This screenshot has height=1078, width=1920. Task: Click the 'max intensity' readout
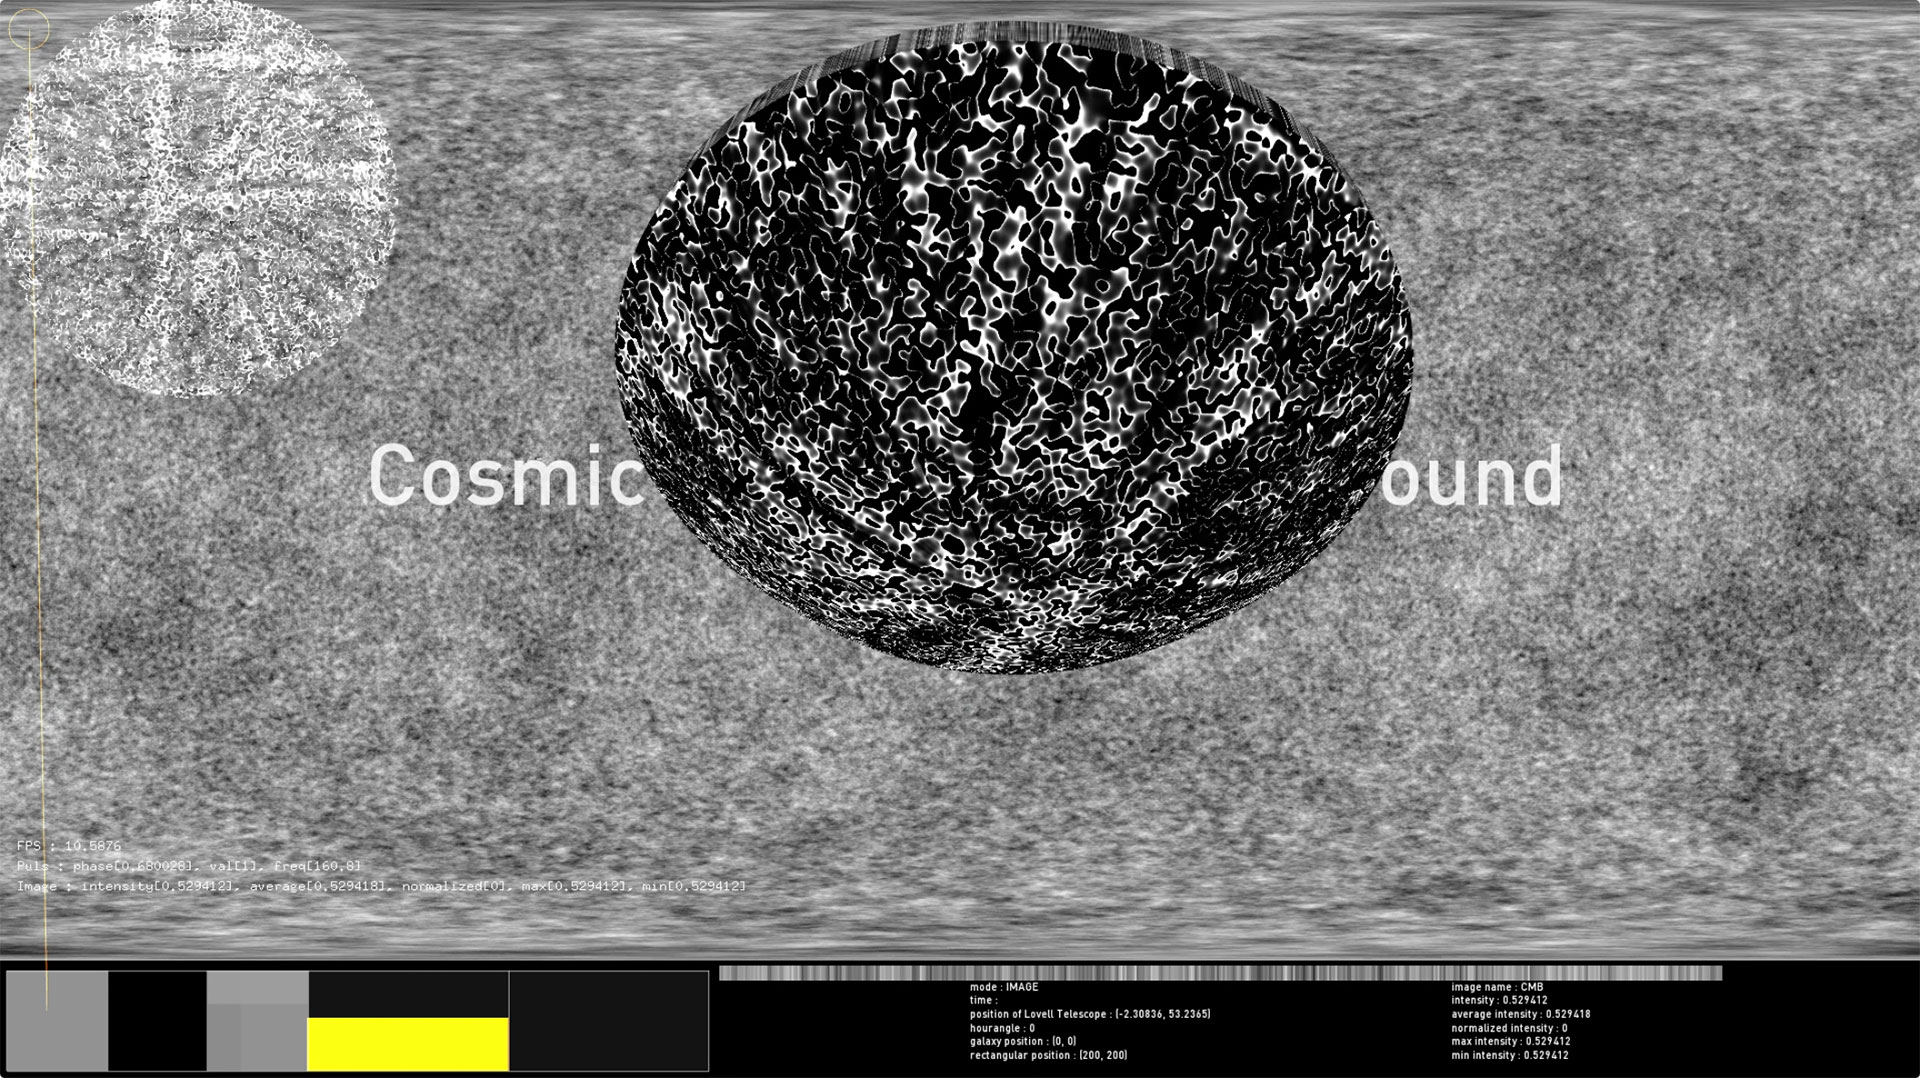tap(1510, 1041)
